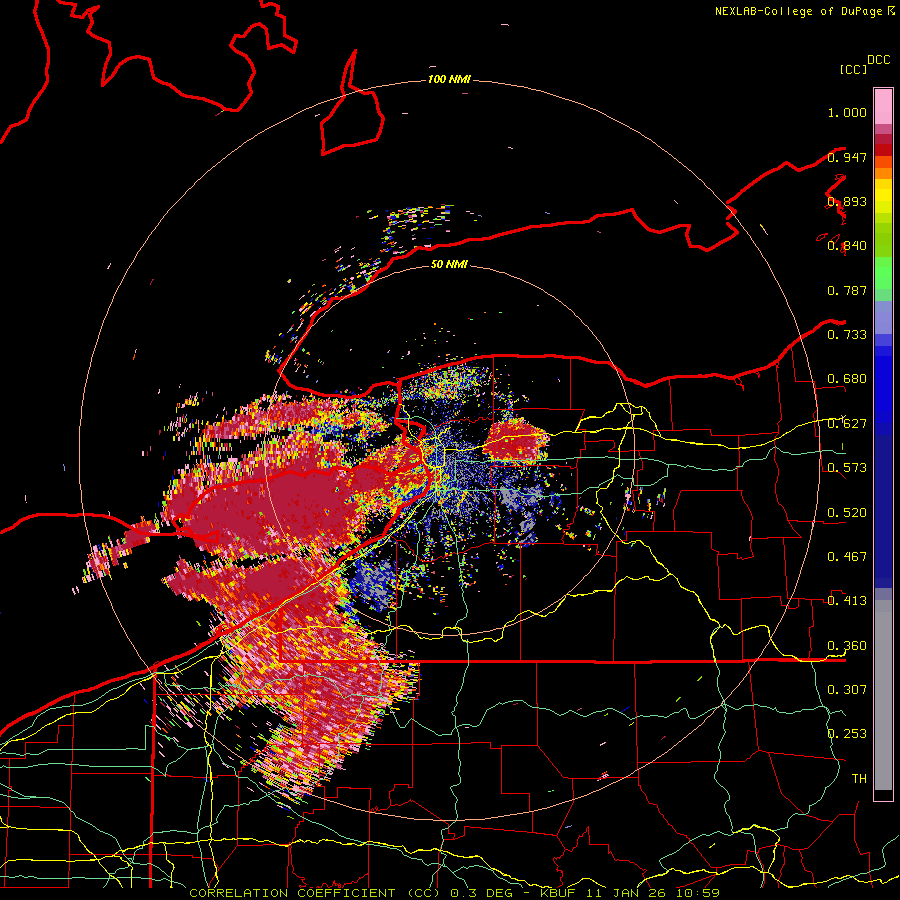The image size is (900, 900).
Task: Click the 0.307 scale value
Action: (847, 689)
